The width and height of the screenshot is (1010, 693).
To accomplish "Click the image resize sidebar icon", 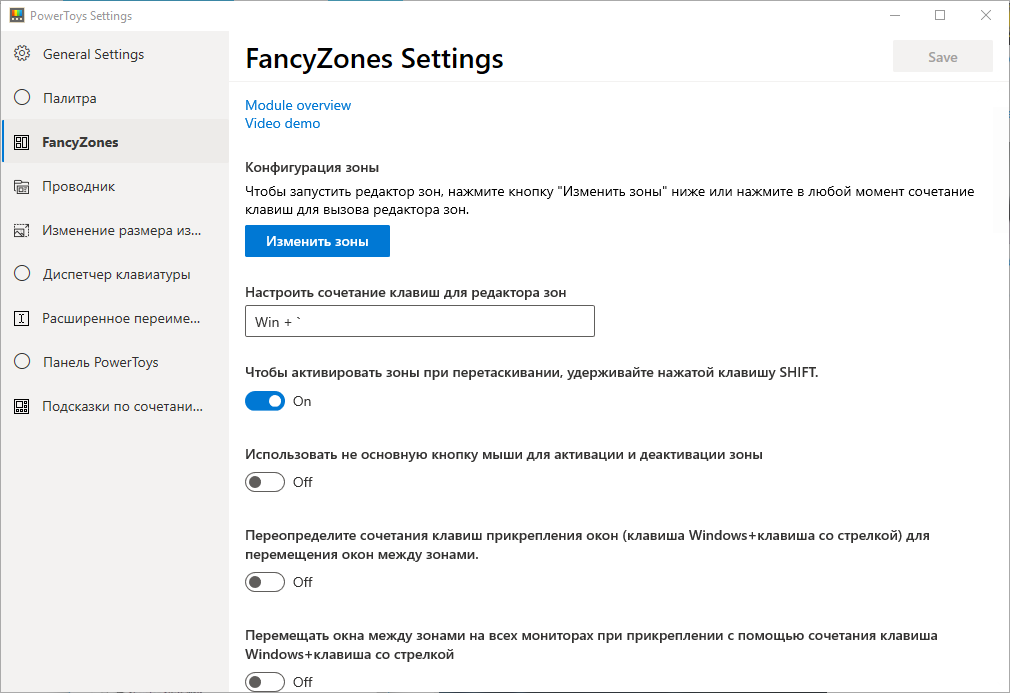I will tap(22, 230).
